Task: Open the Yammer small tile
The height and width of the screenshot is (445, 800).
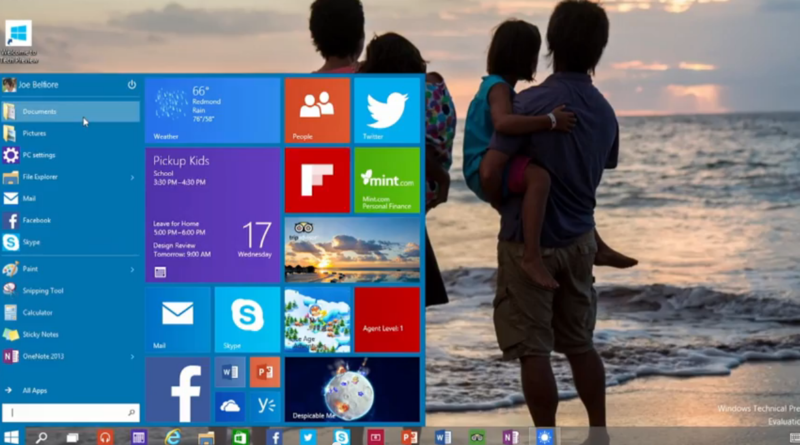Action: pos(265,407)
